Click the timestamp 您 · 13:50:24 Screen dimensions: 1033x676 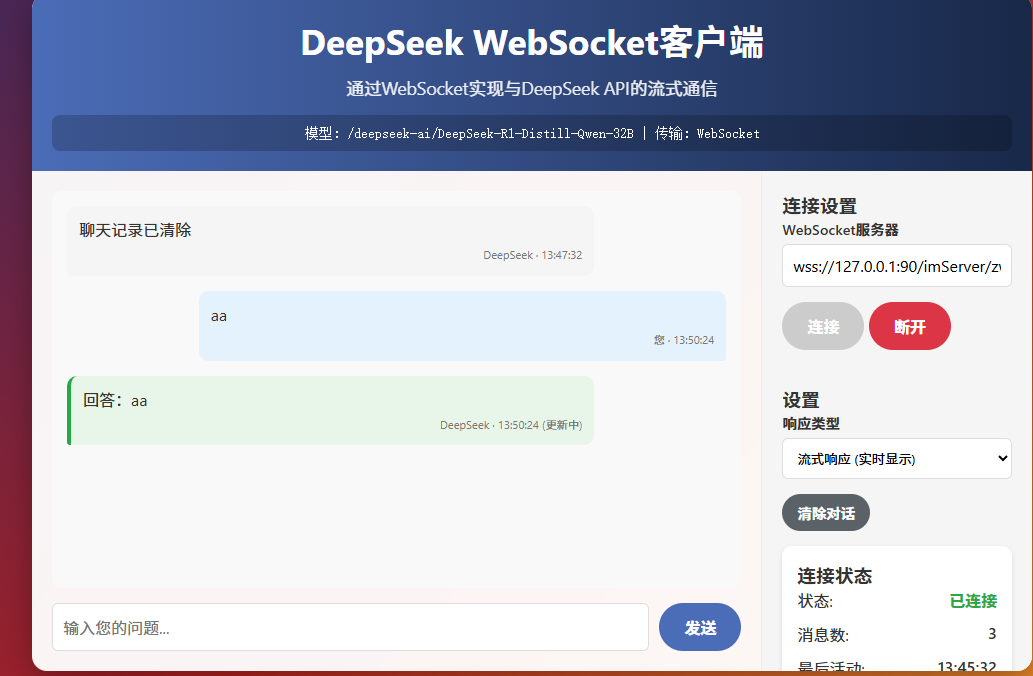[684, 340]
